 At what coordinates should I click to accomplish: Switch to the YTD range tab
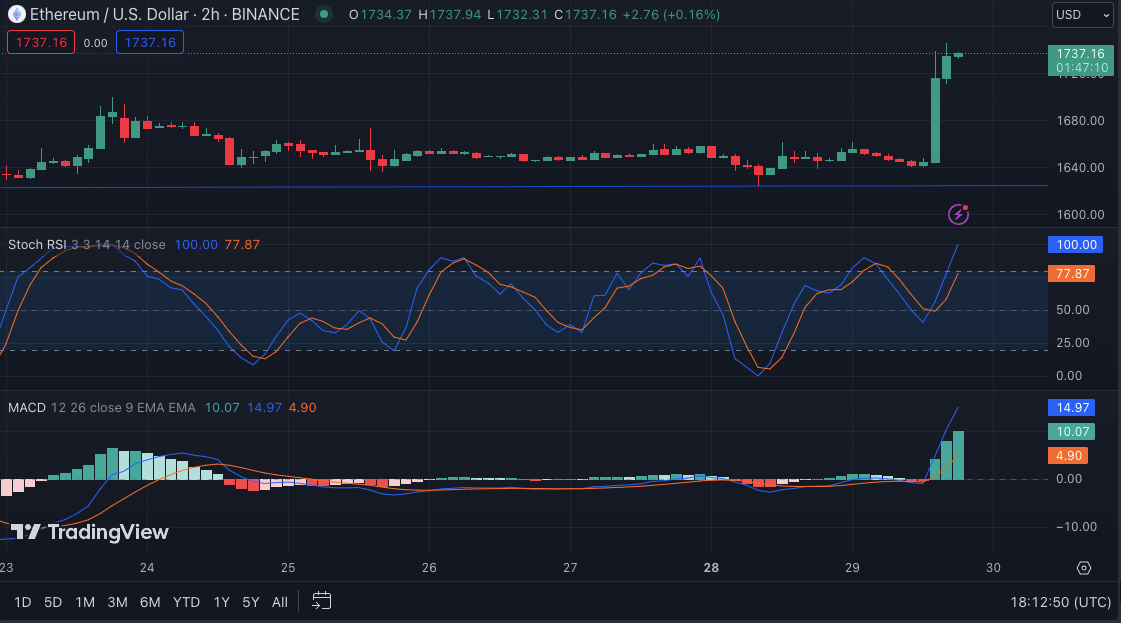pyautogui.click(x=185, y=601)
